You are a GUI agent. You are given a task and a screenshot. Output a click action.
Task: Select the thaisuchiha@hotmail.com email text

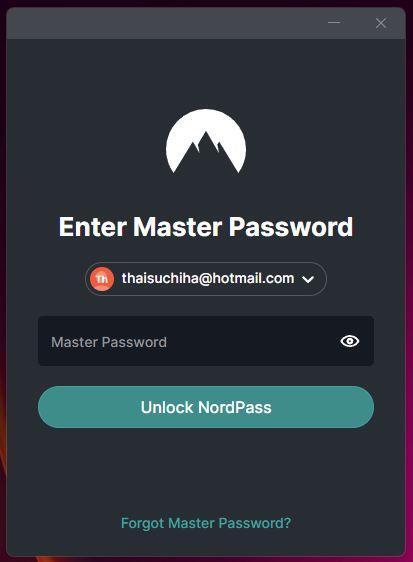tap(208, 278)
